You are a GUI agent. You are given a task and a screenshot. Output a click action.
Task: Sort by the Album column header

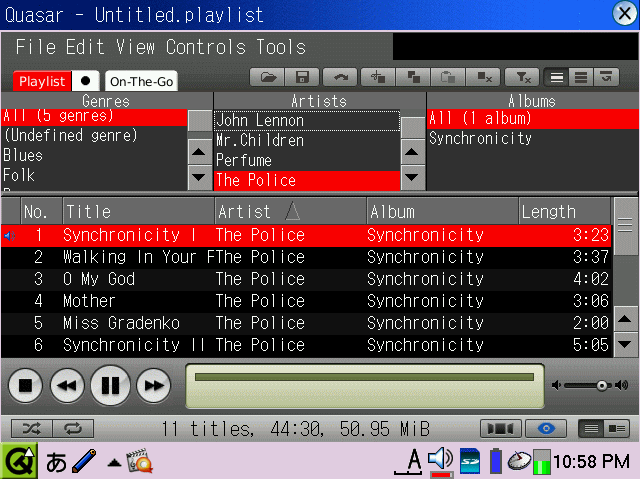point(442,212)
